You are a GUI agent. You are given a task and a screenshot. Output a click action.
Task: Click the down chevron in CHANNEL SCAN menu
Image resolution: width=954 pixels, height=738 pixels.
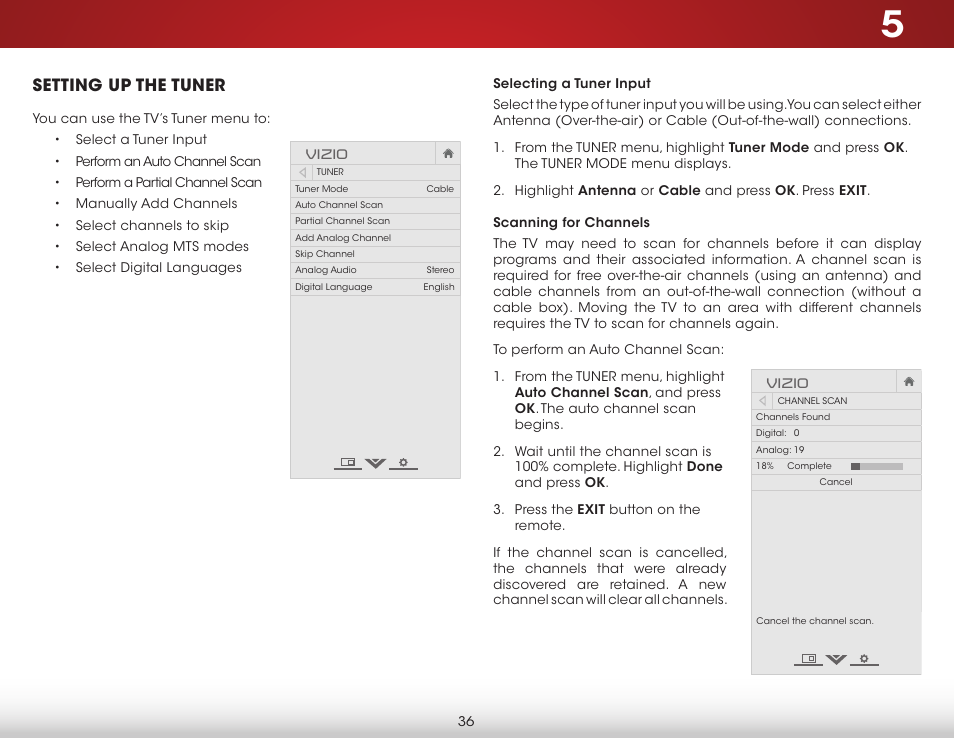836,659
